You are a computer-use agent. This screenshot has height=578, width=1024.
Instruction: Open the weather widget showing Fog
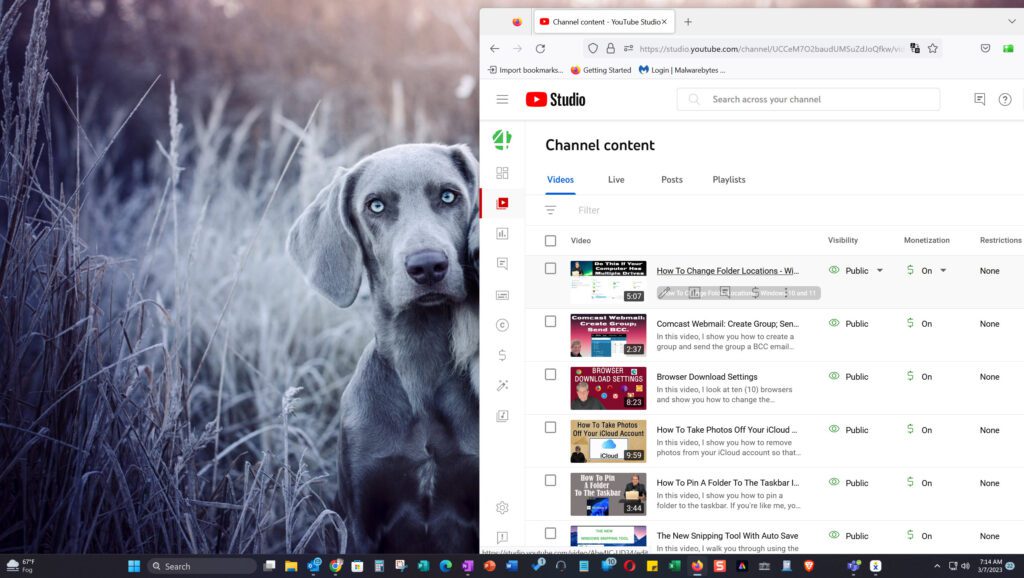coord(20,566)
